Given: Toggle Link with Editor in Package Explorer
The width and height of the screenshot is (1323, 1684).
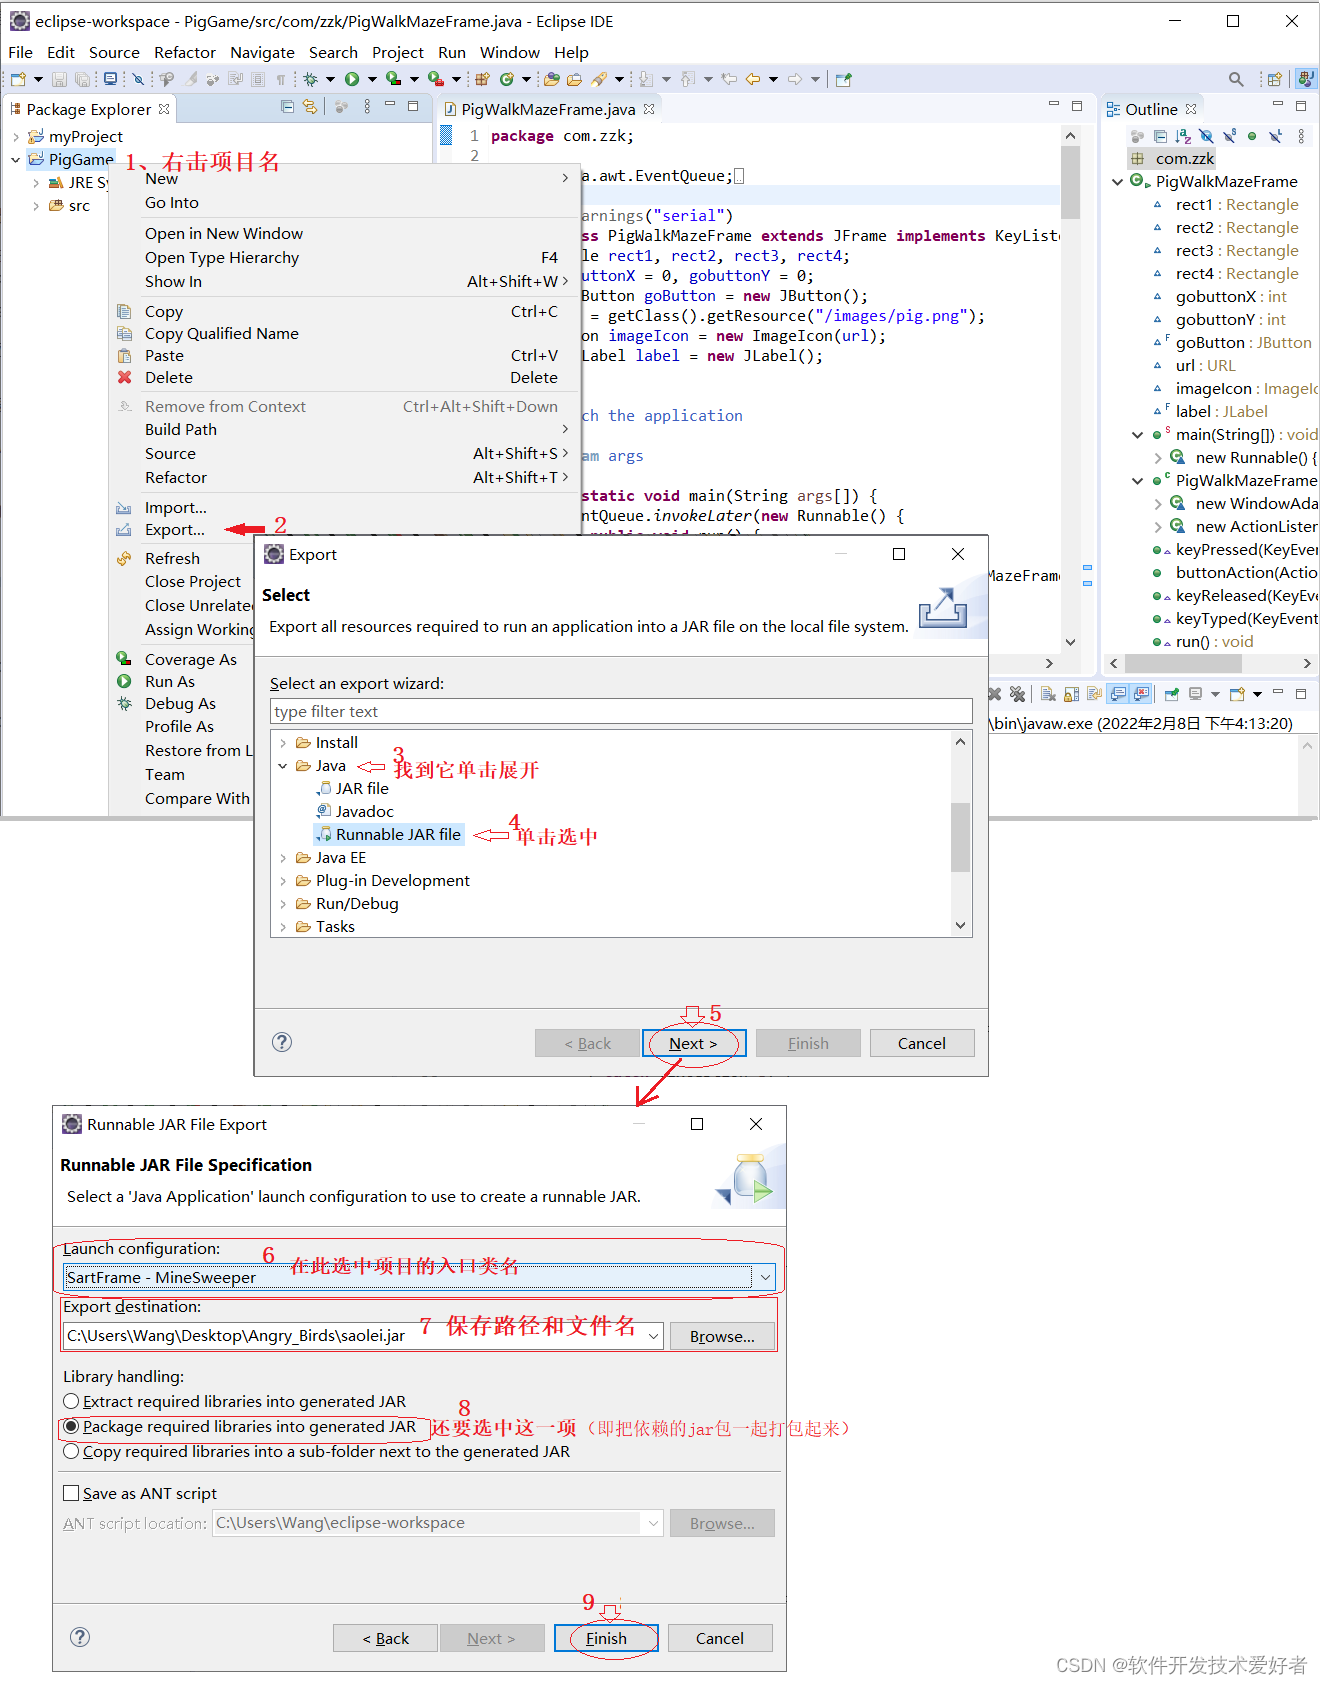Looking at the screenshot, I should pyautogui.click(x=310, y=107).
